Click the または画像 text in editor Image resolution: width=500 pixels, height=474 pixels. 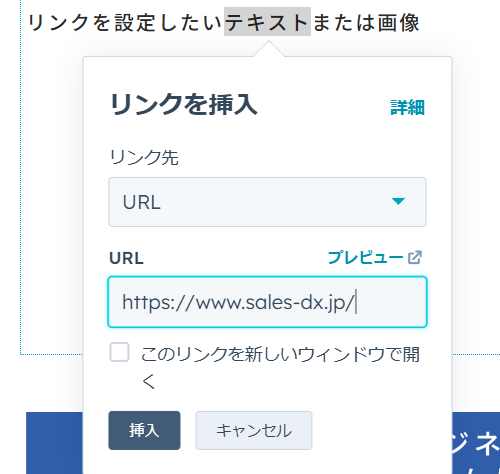[366, 23]
